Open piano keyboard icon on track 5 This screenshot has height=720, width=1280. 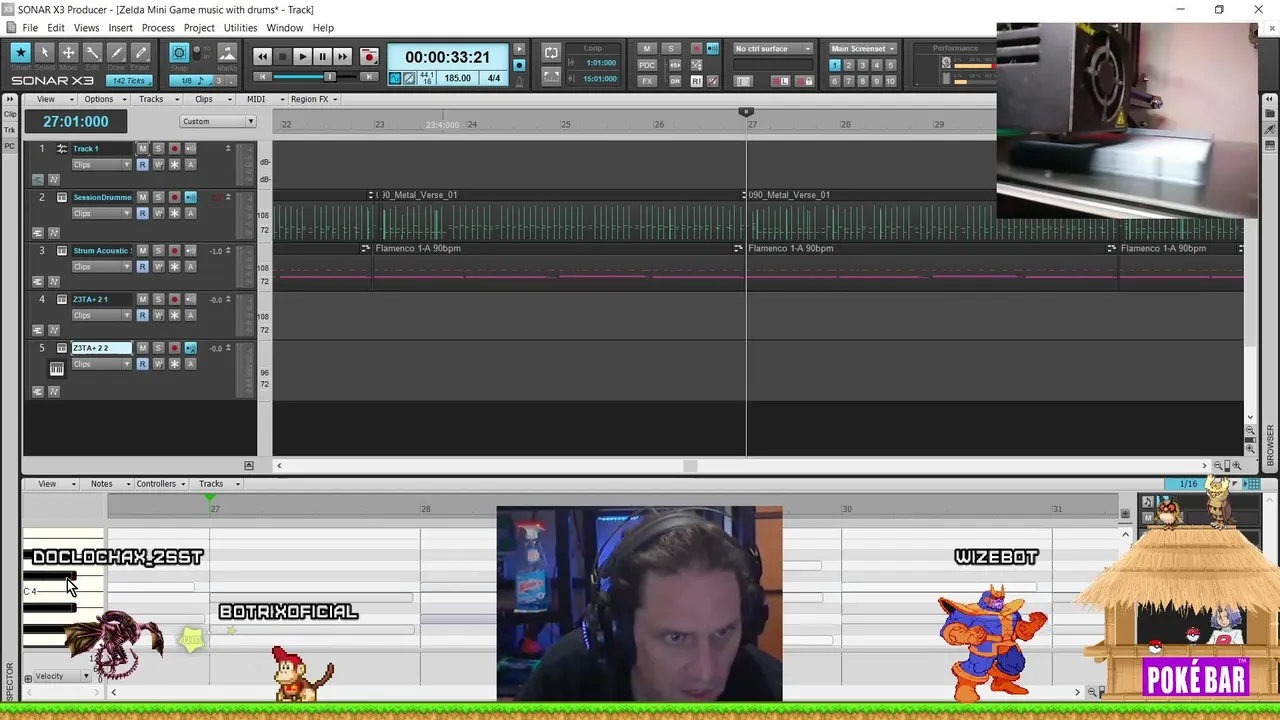(57, 369)
